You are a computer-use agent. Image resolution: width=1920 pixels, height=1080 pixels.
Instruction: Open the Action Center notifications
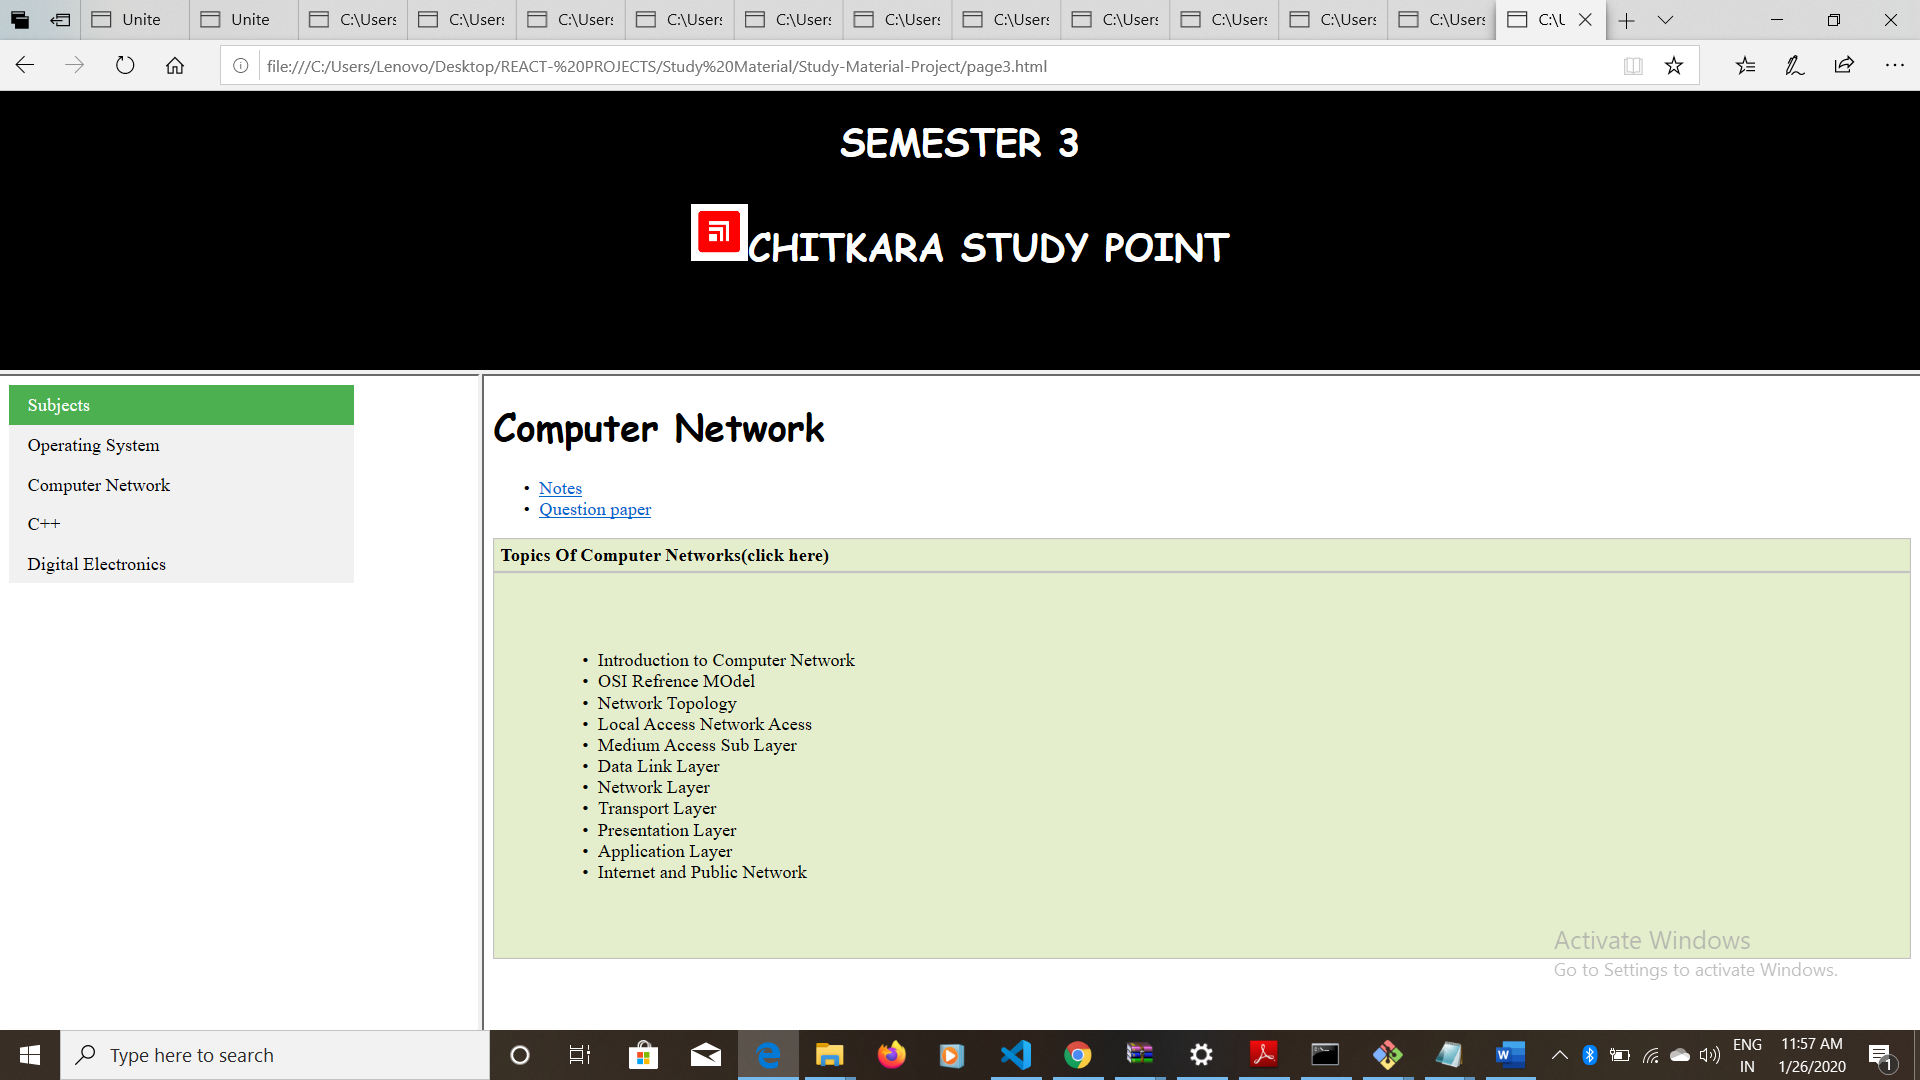click(1880, 1055)
